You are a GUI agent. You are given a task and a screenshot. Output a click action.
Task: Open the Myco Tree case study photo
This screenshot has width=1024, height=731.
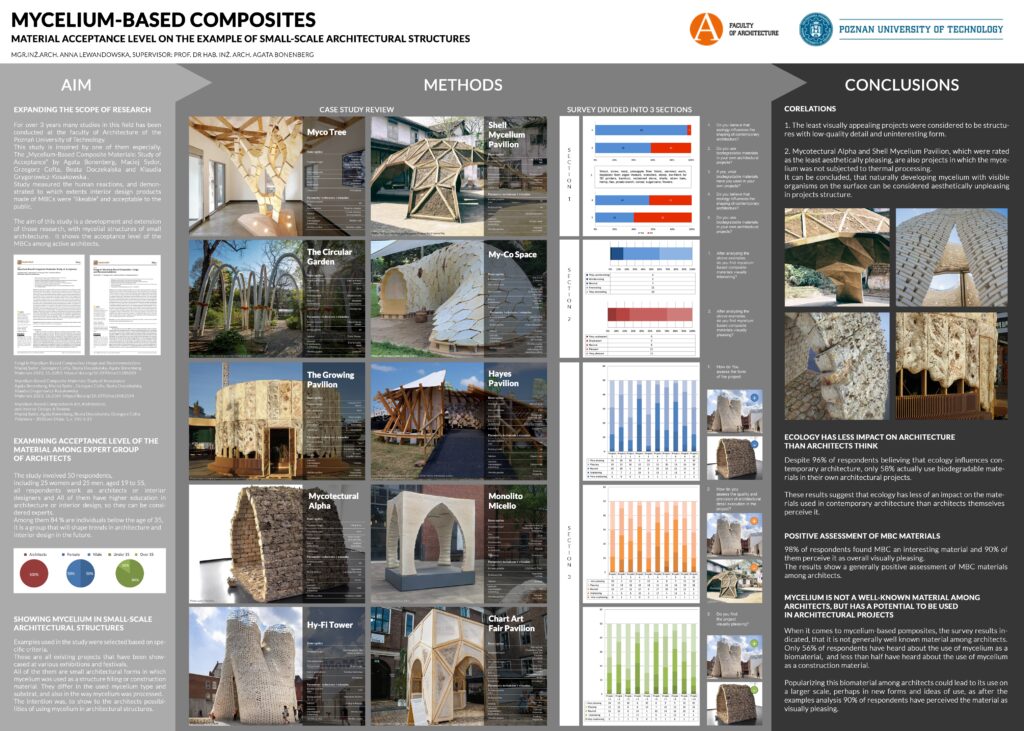pyautogui.click(x=246, y=176)
